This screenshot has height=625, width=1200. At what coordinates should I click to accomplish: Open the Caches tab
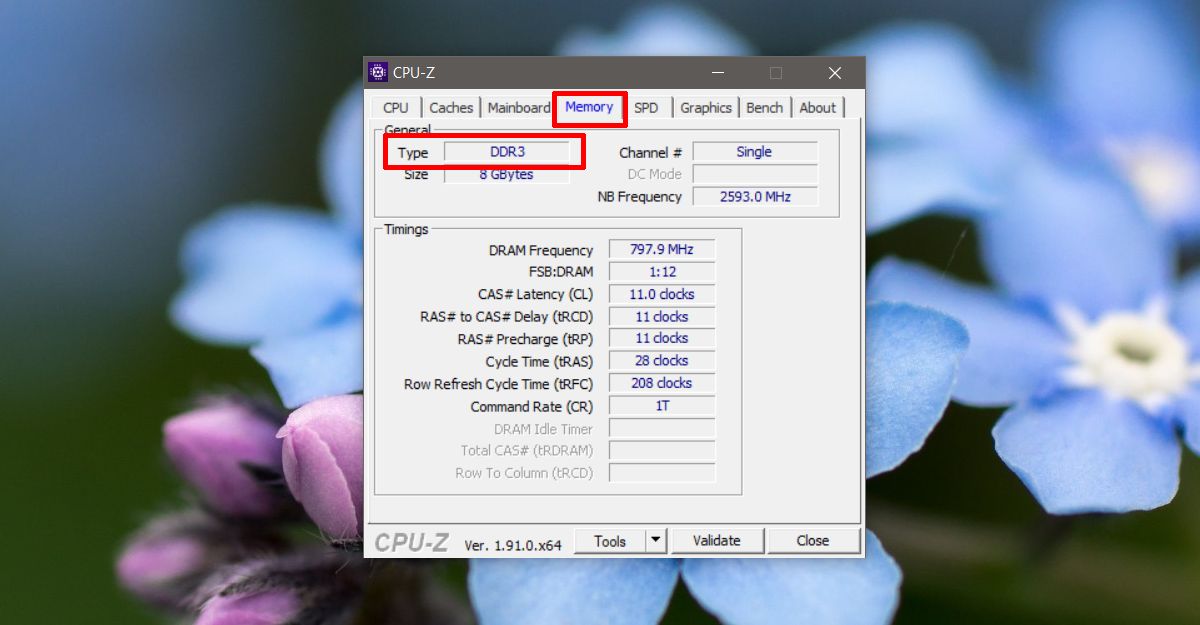451,108
